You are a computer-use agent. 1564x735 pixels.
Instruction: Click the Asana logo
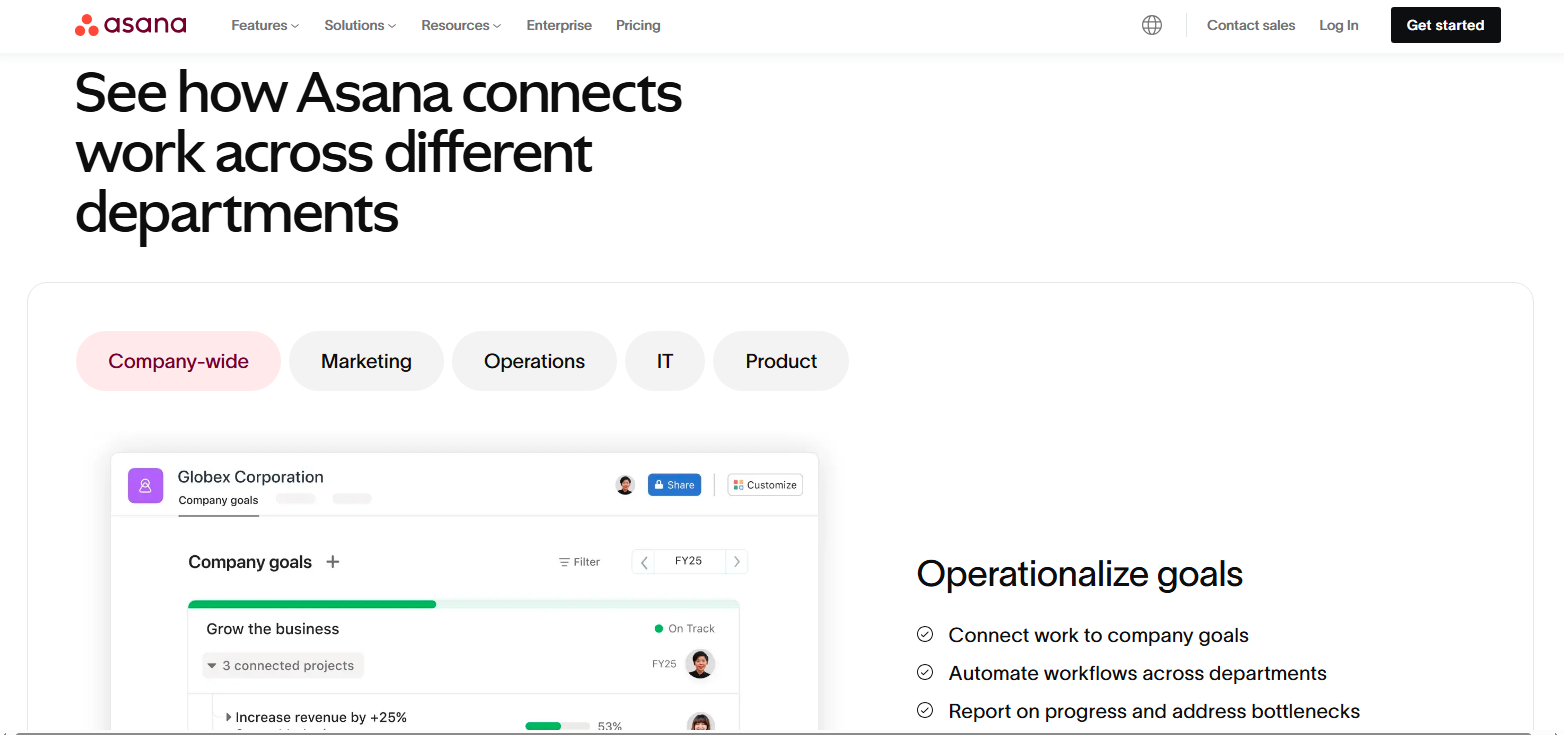pyautogui.click(x=130, y=25)
